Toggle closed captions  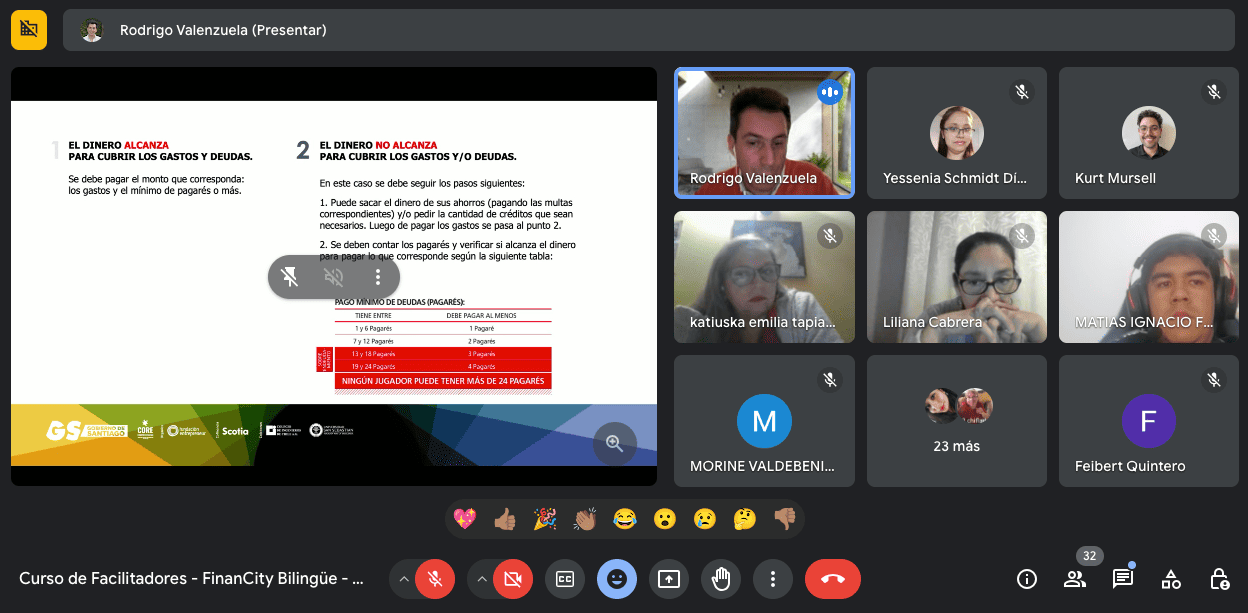[565, 579]
